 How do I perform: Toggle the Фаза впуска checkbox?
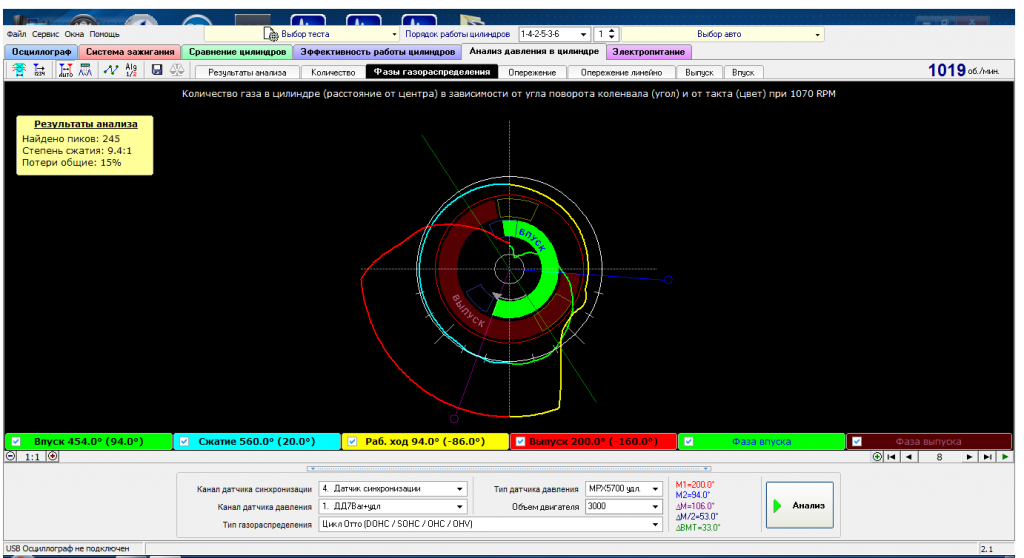pos(688,442)
